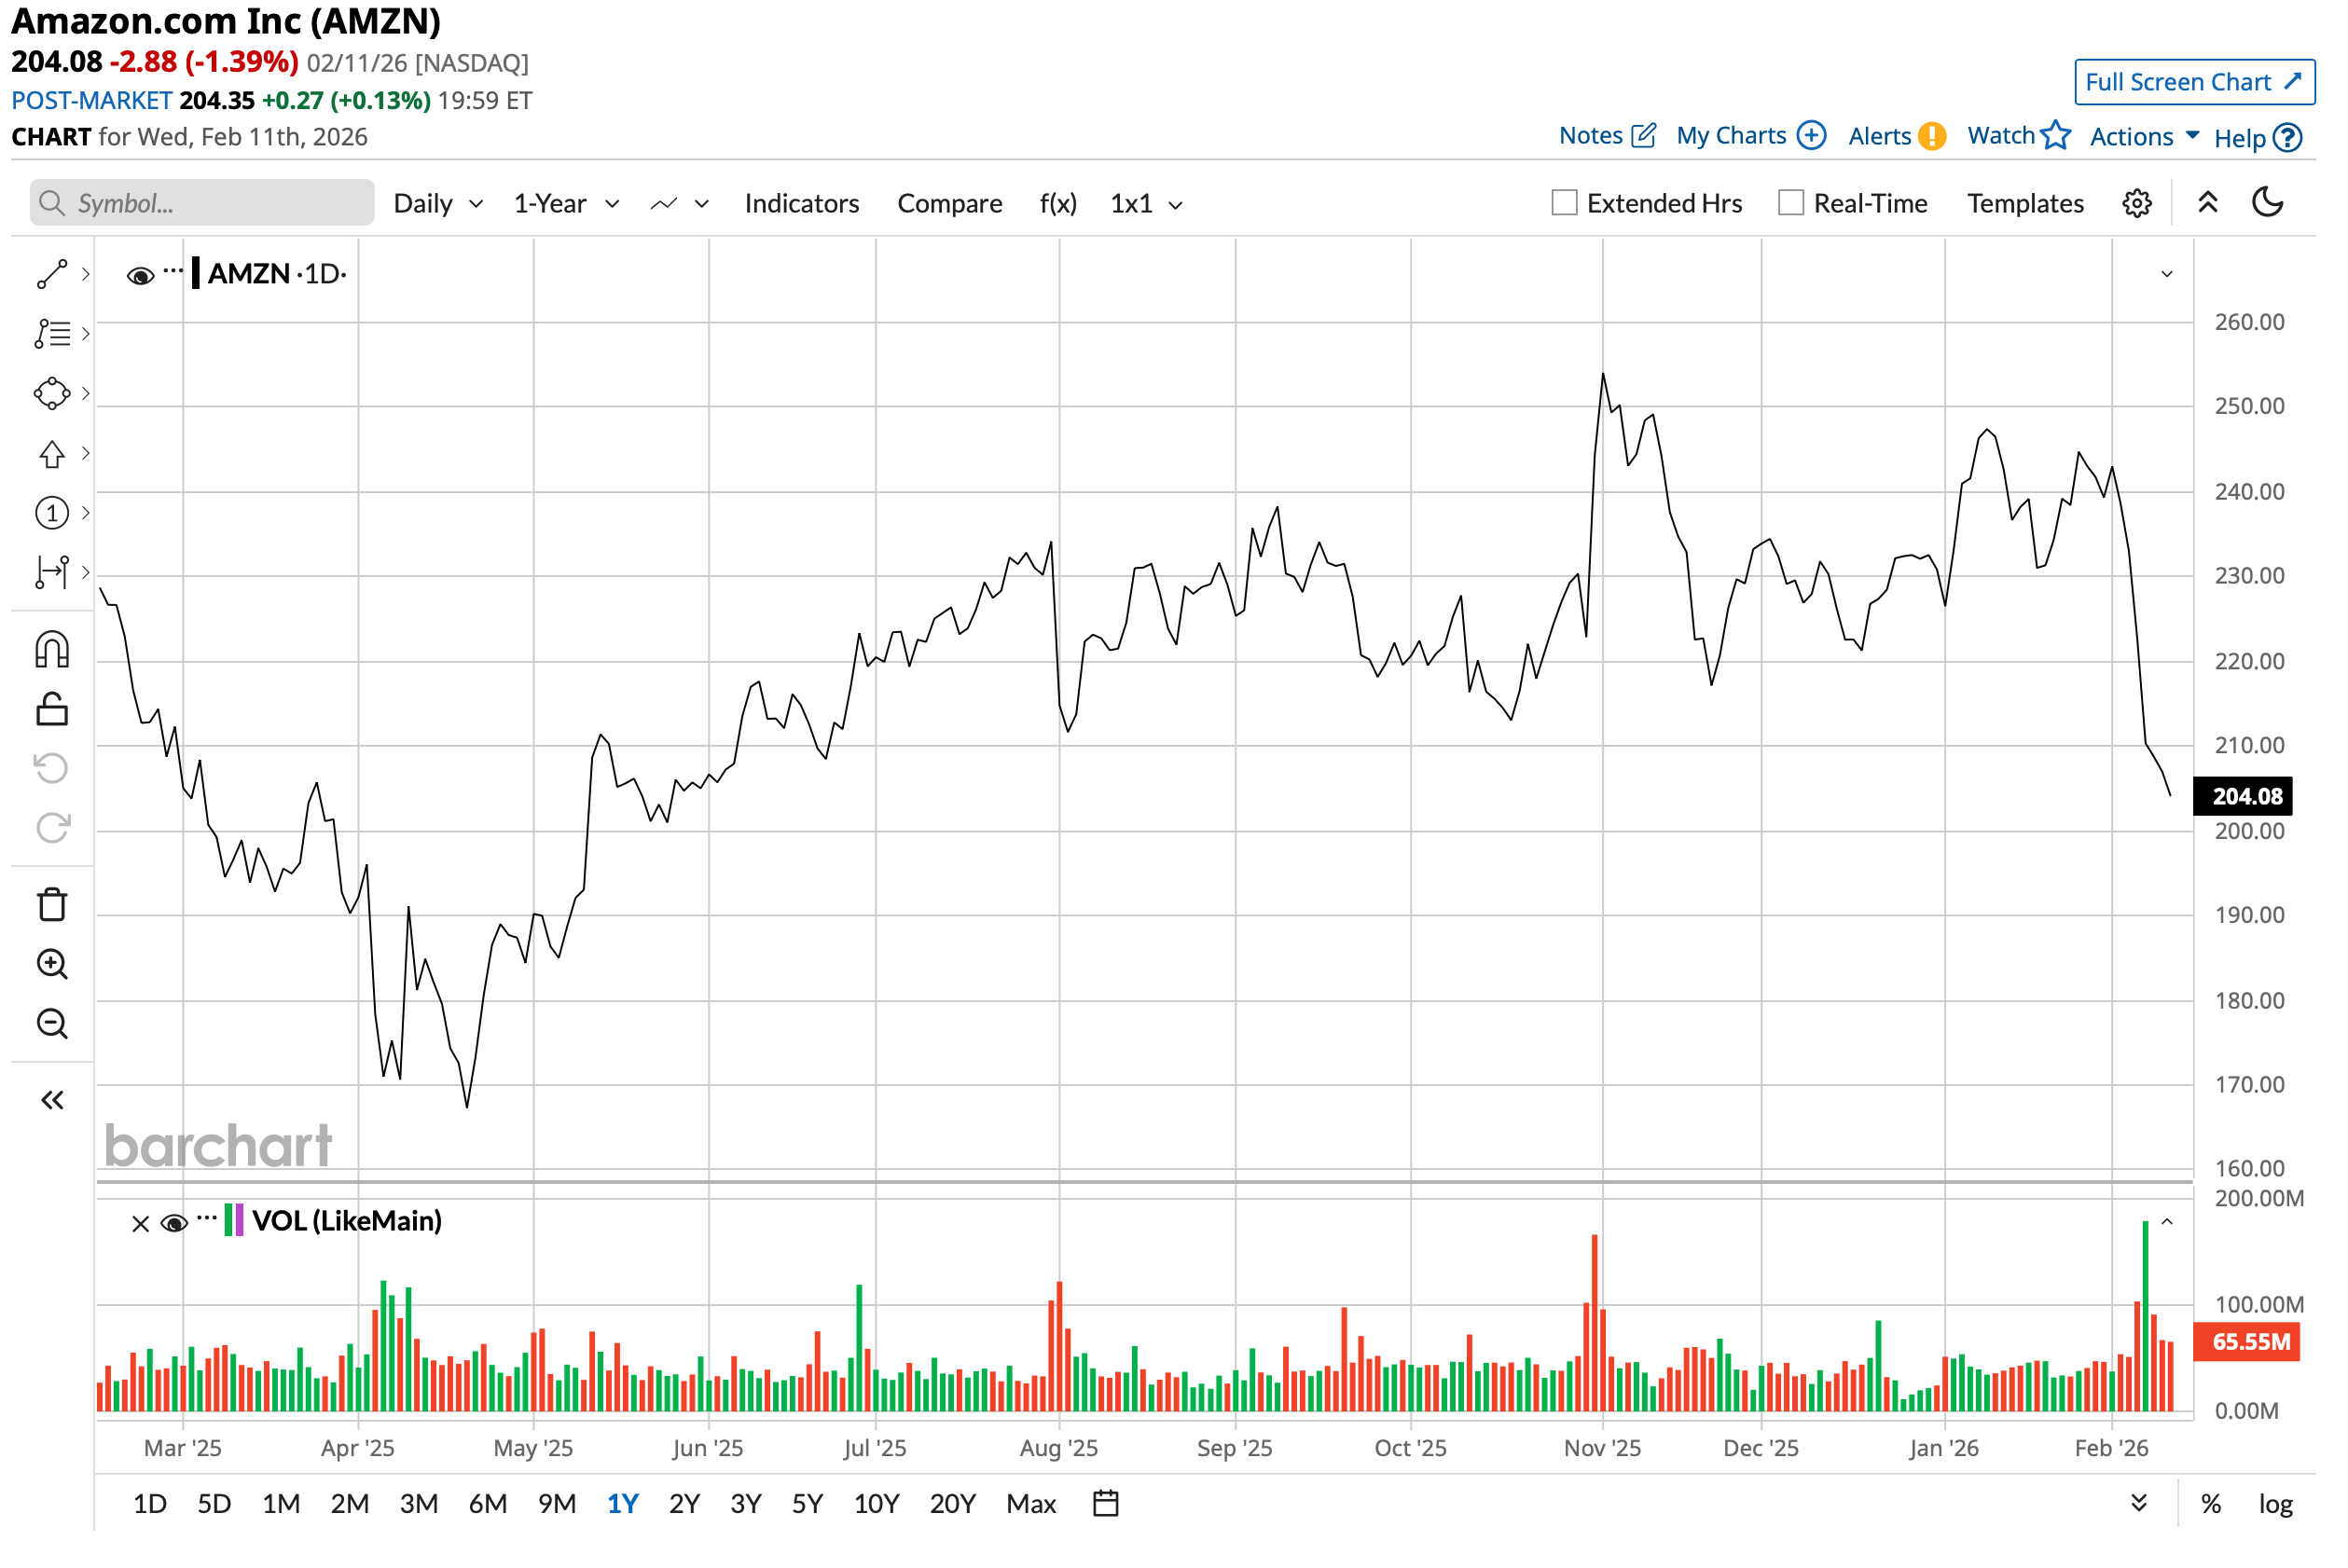
Task: Click the zoom out magnifier icon
Action: point(52,1025)
